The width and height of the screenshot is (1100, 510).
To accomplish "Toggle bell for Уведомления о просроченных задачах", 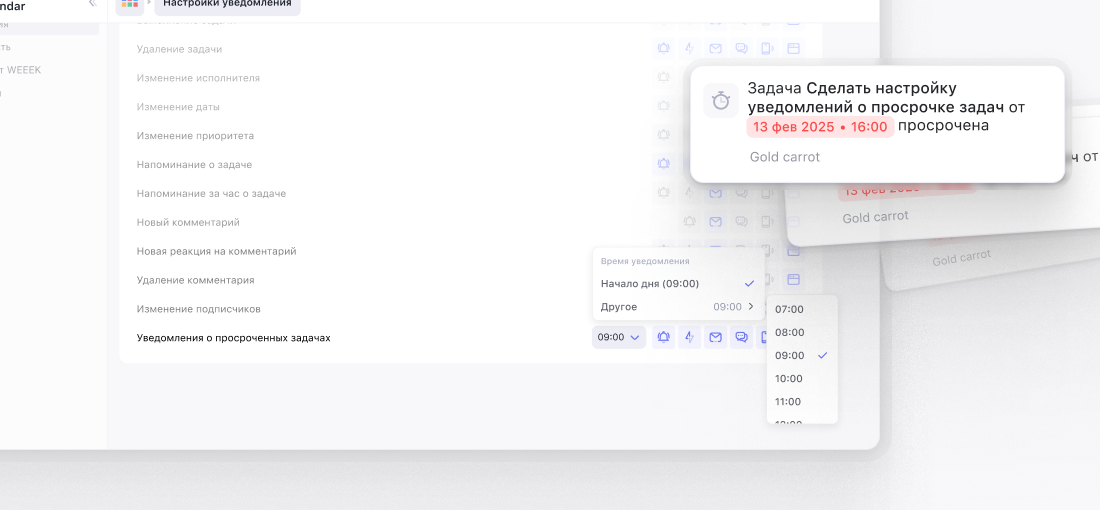I will click(664, 337).
